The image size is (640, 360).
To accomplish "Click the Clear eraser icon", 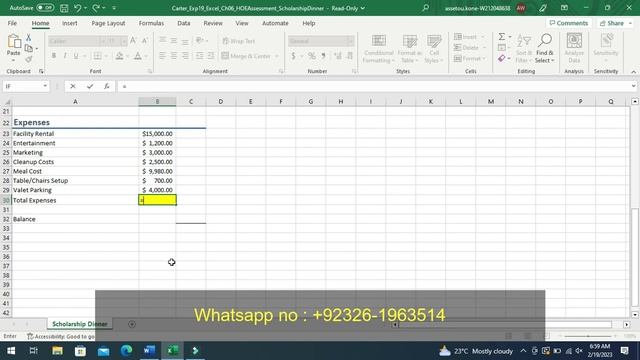I will [502, 59].
